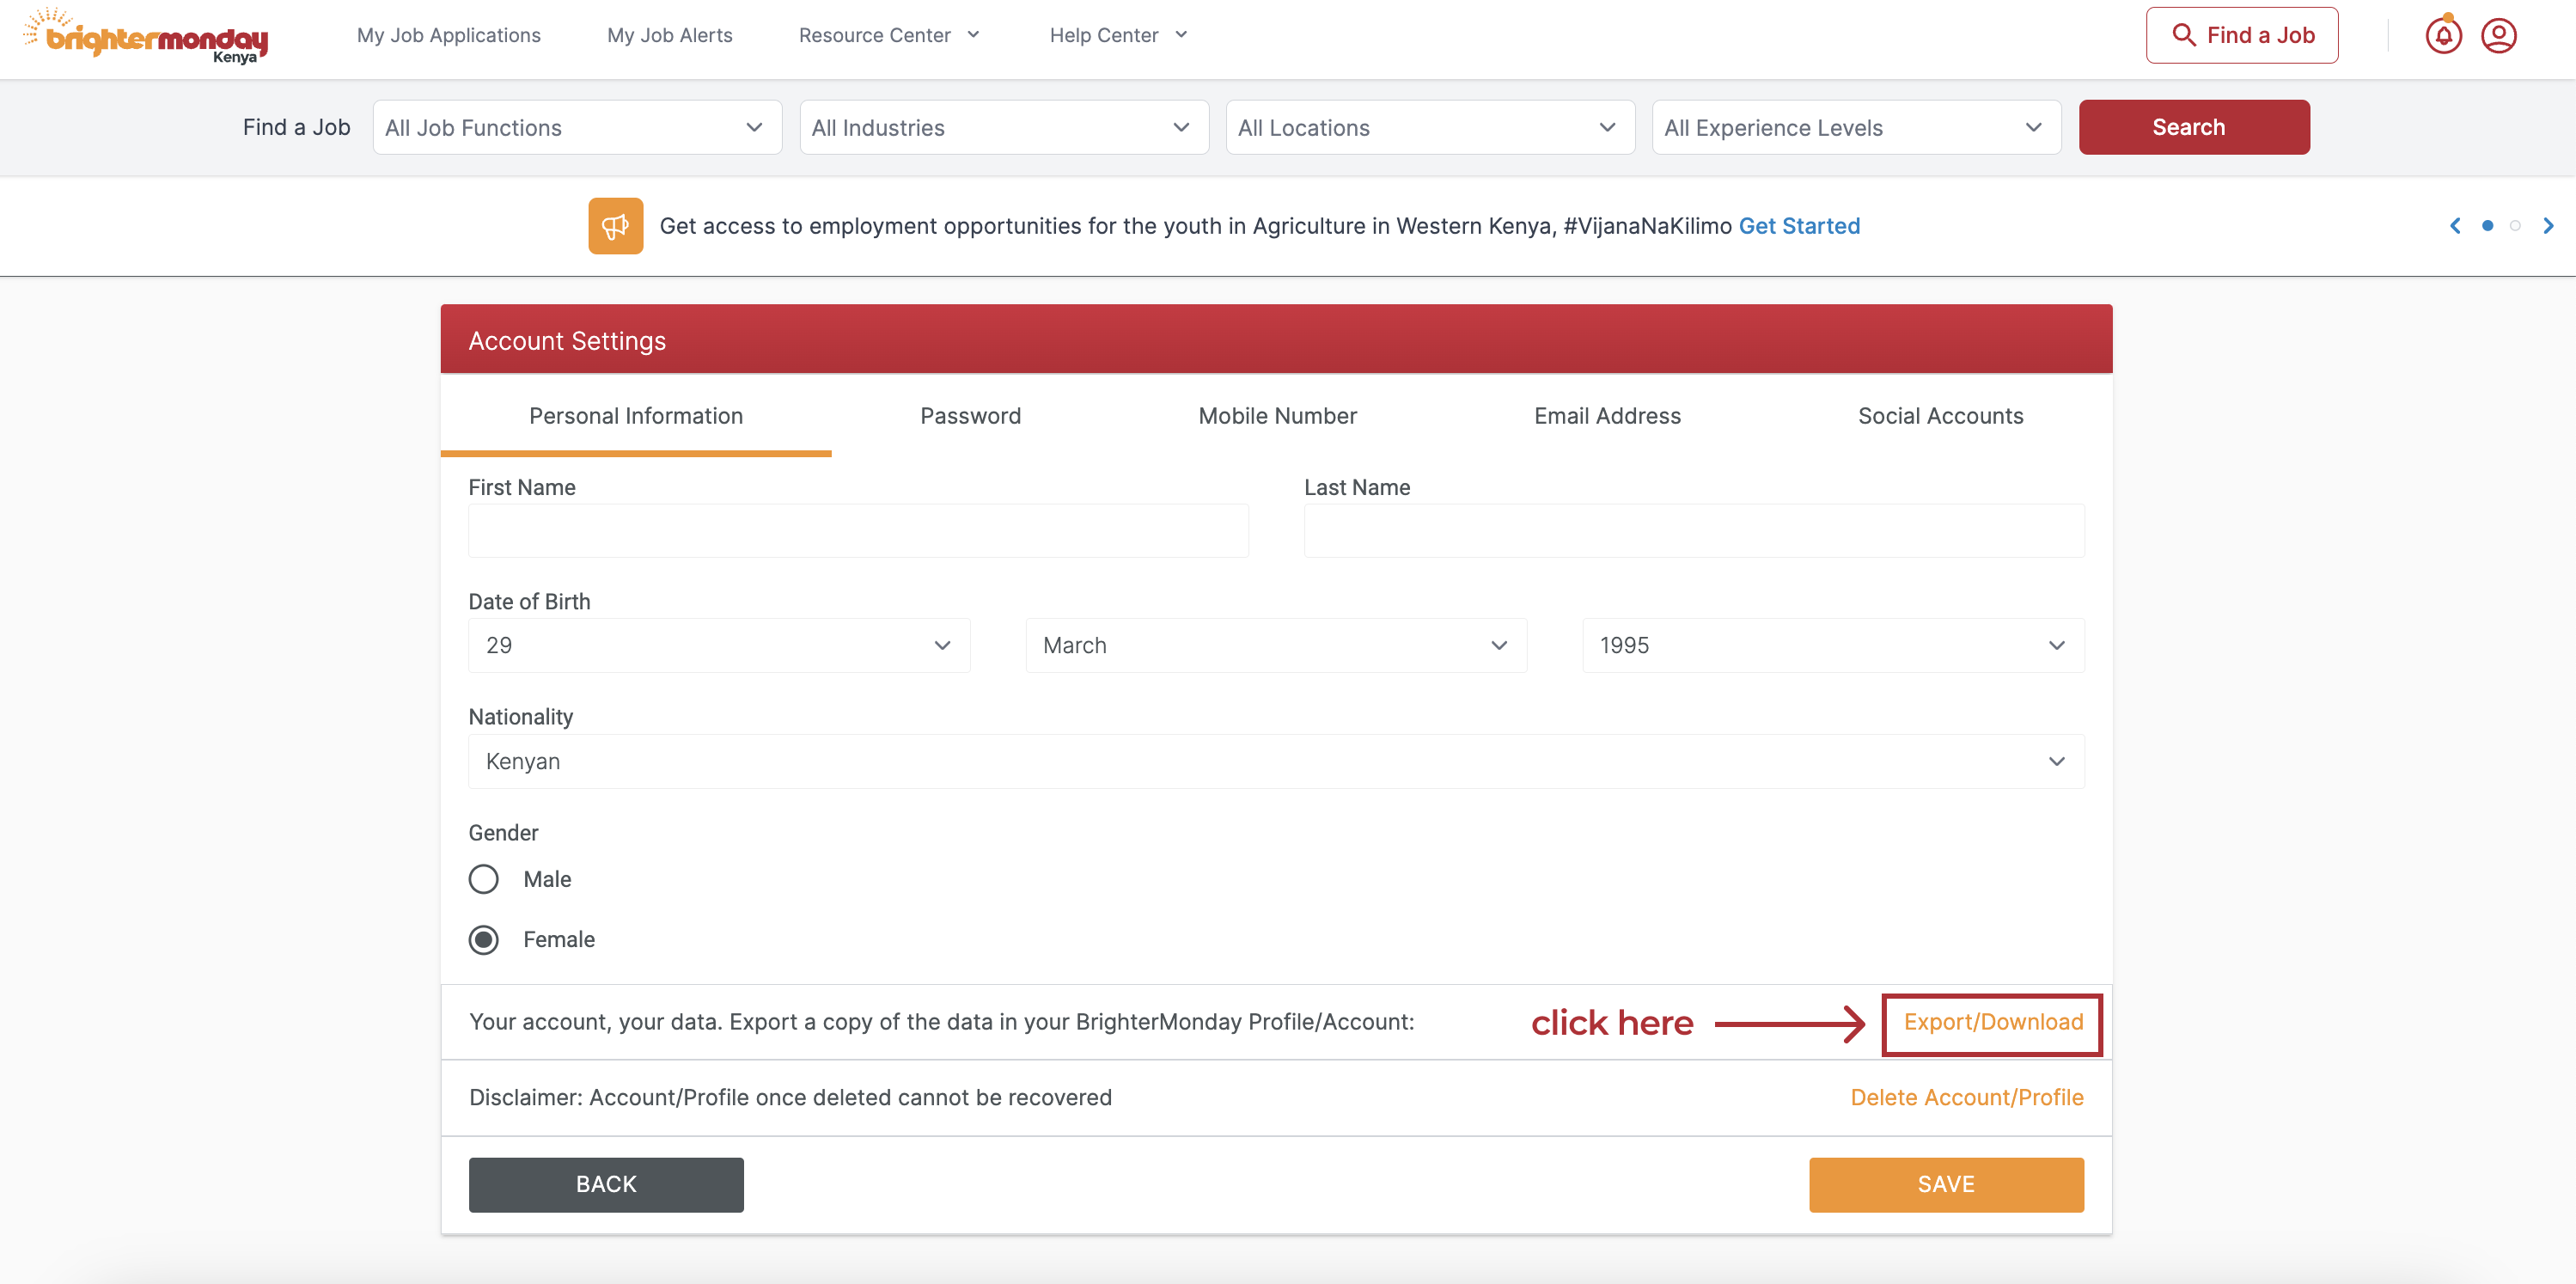Click the Export/Download link
The height and width of the screenshot is (1284, 2576).
tap(1993, 1022)
